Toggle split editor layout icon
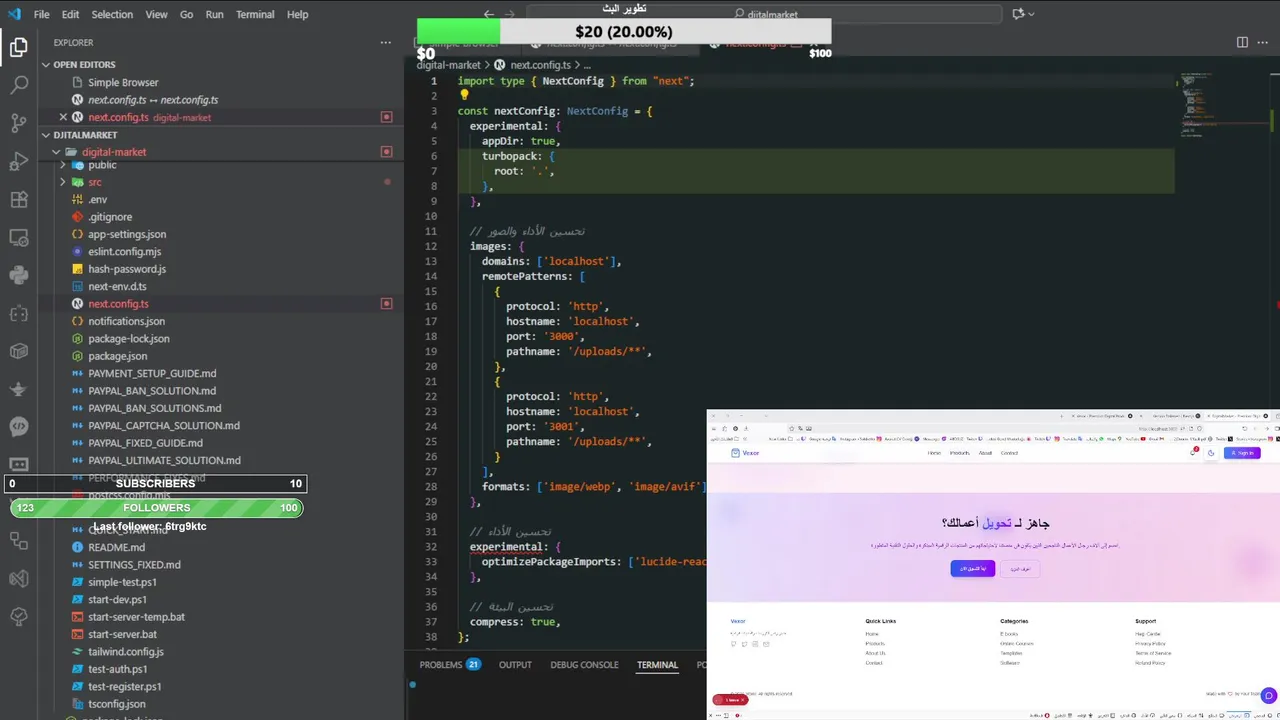Image resolution: width=1280 pixels, height=720 pixels. 1242,42
